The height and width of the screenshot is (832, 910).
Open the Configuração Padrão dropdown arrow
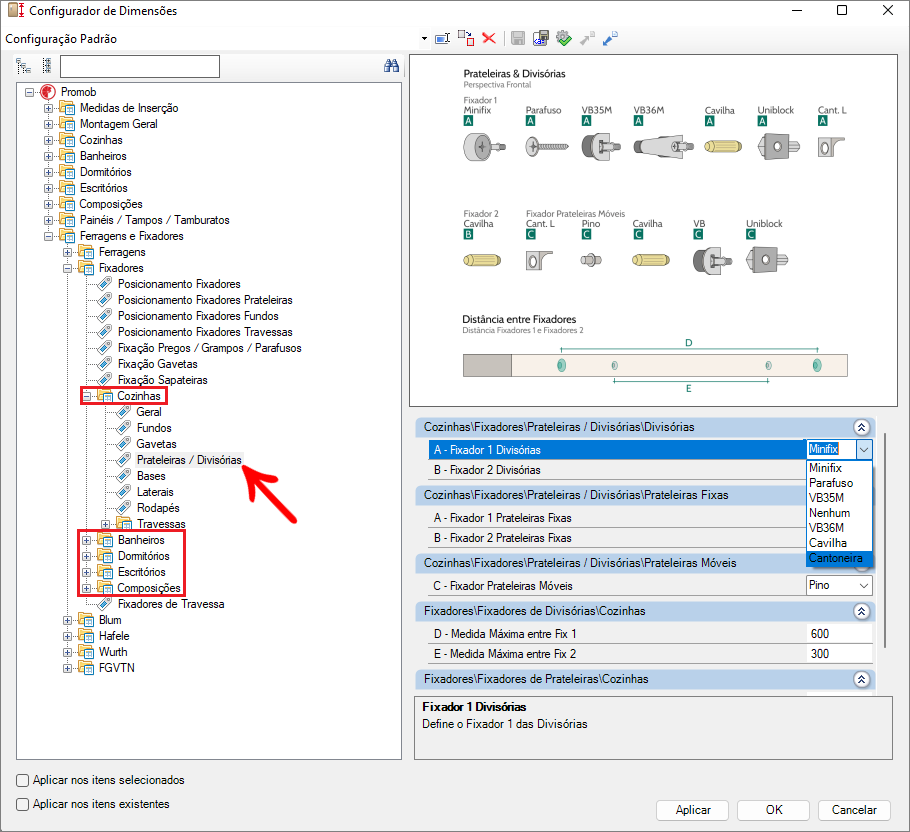424,39
